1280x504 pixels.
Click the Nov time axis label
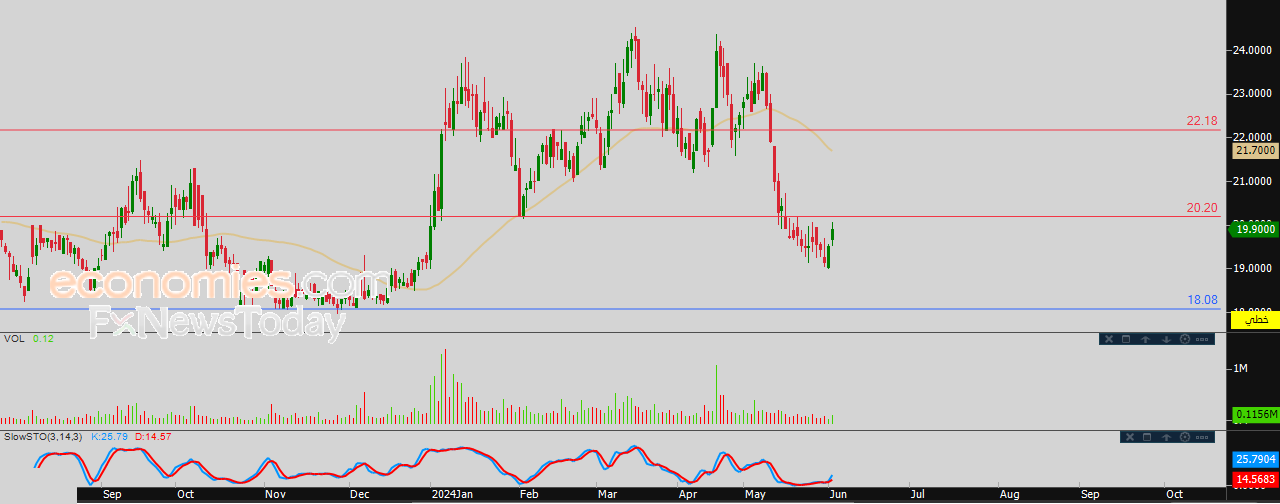point(275,494)
